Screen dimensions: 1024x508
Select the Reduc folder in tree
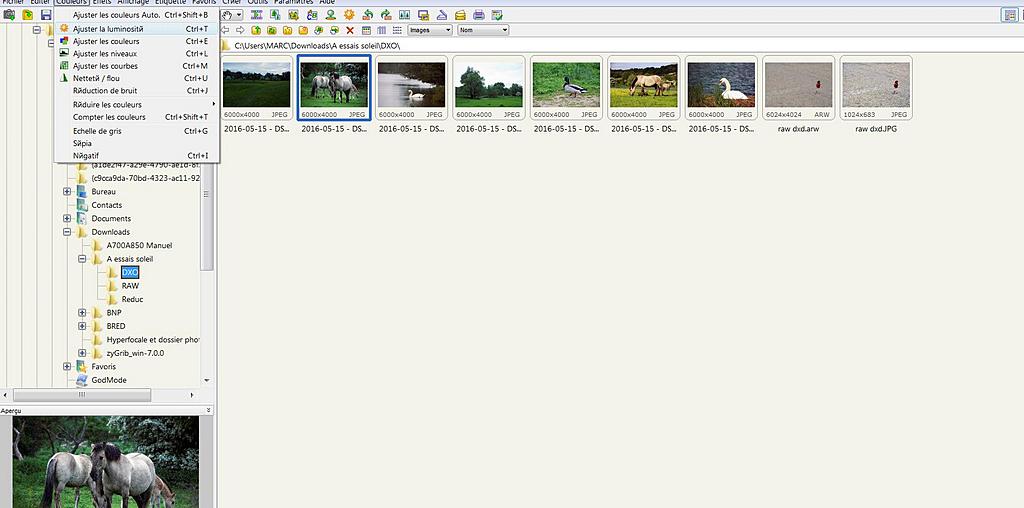(x=132, y=299)
